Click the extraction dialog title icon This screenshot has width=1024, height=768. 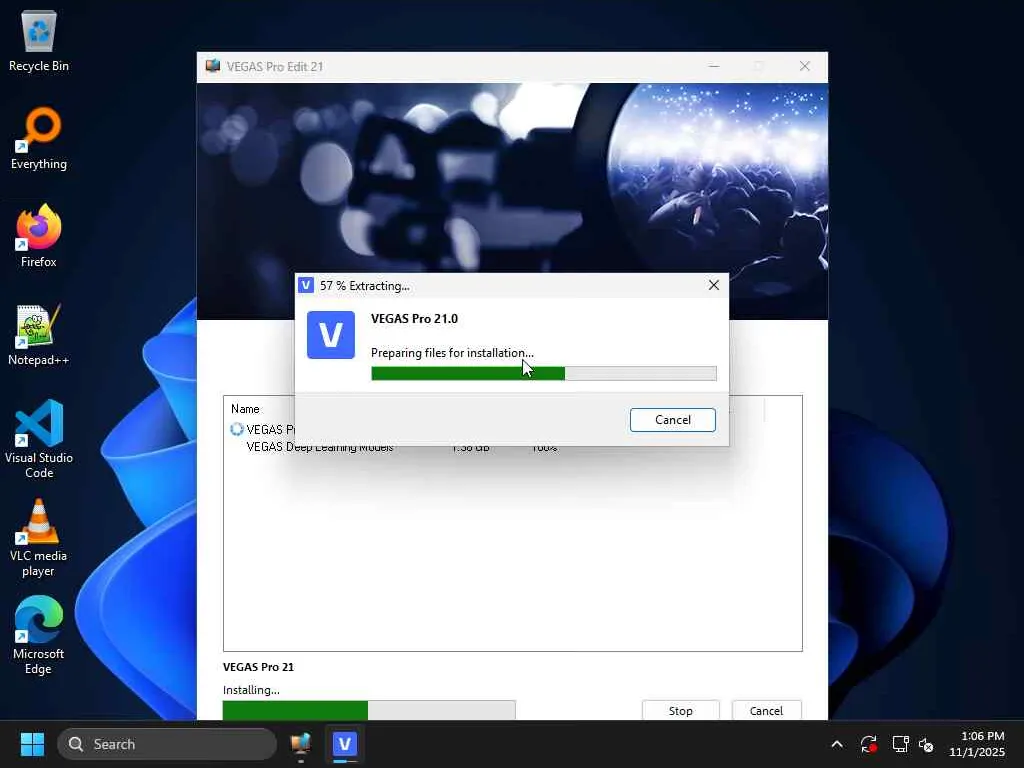pyautogui.click(x=306, y=285)
